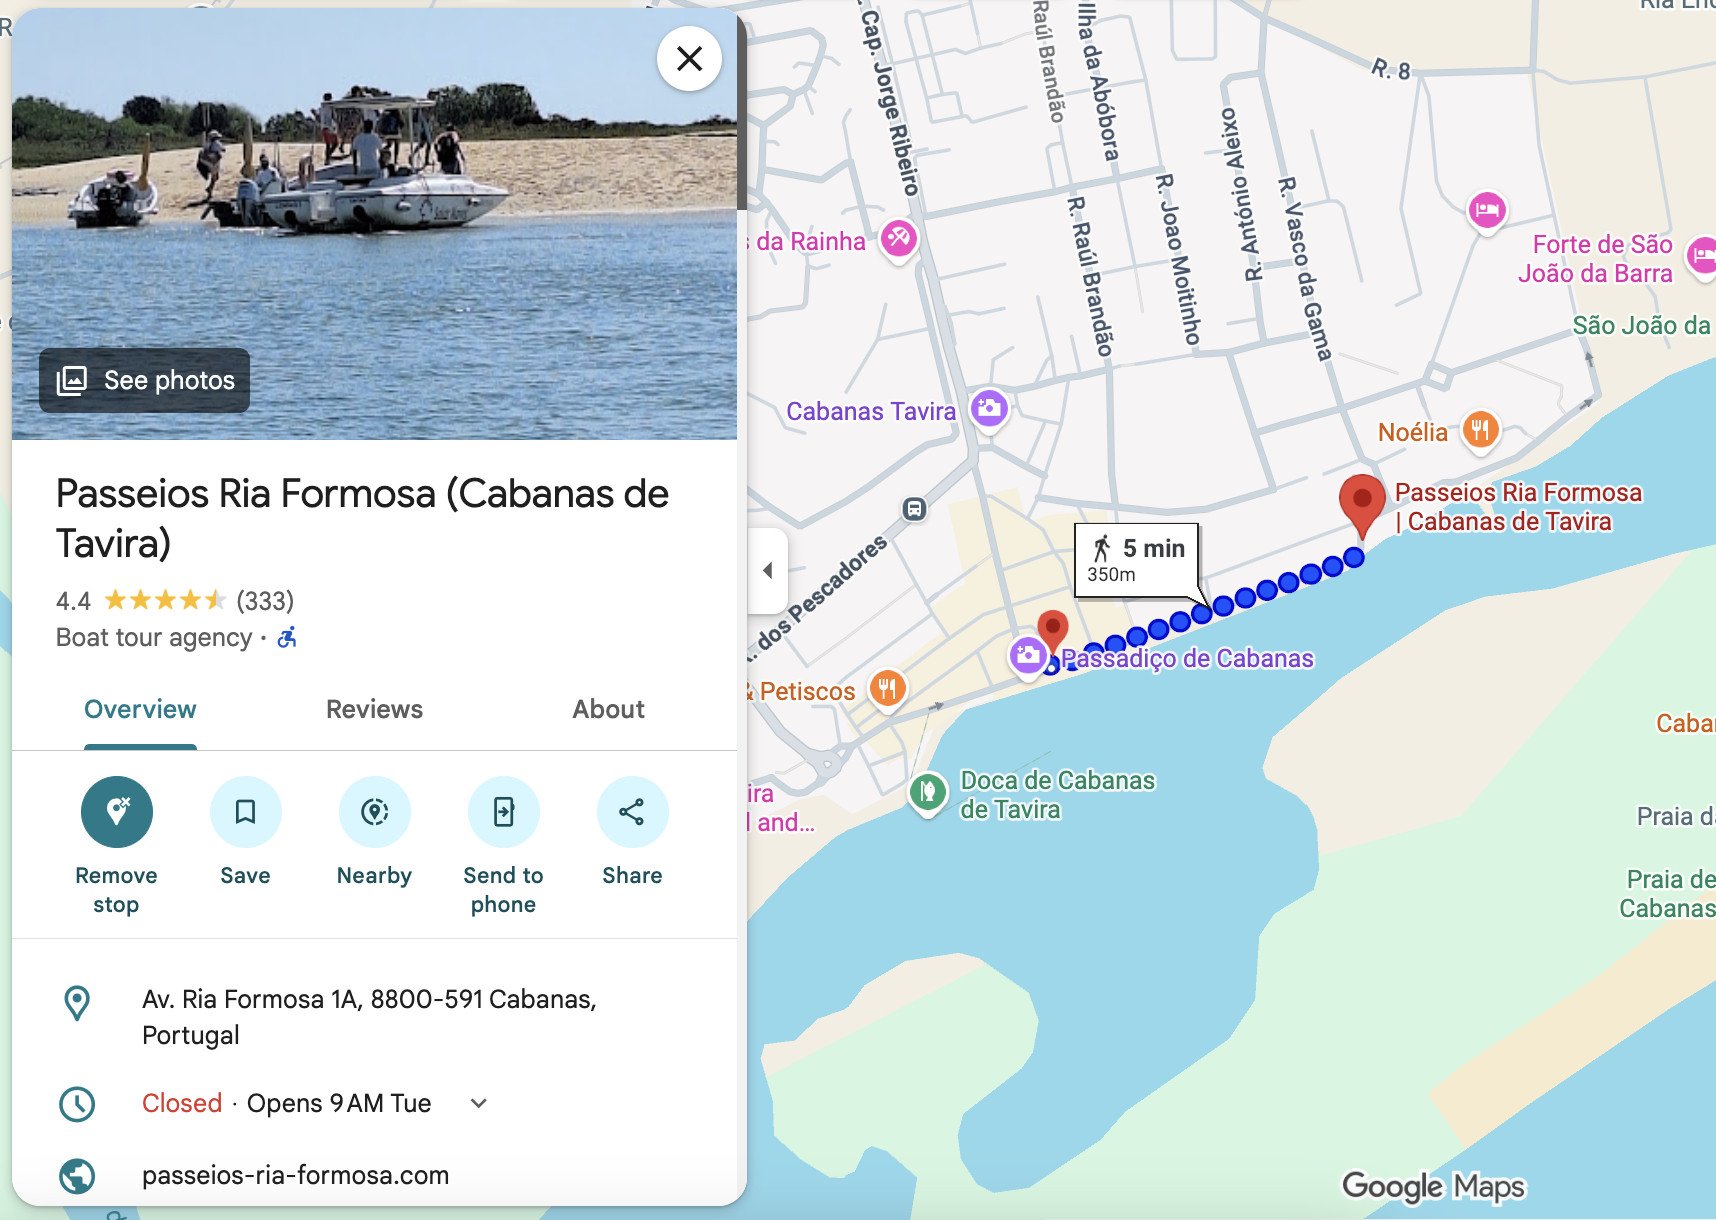Select the Noélia restaurant map pin

tap(1480, 431)
